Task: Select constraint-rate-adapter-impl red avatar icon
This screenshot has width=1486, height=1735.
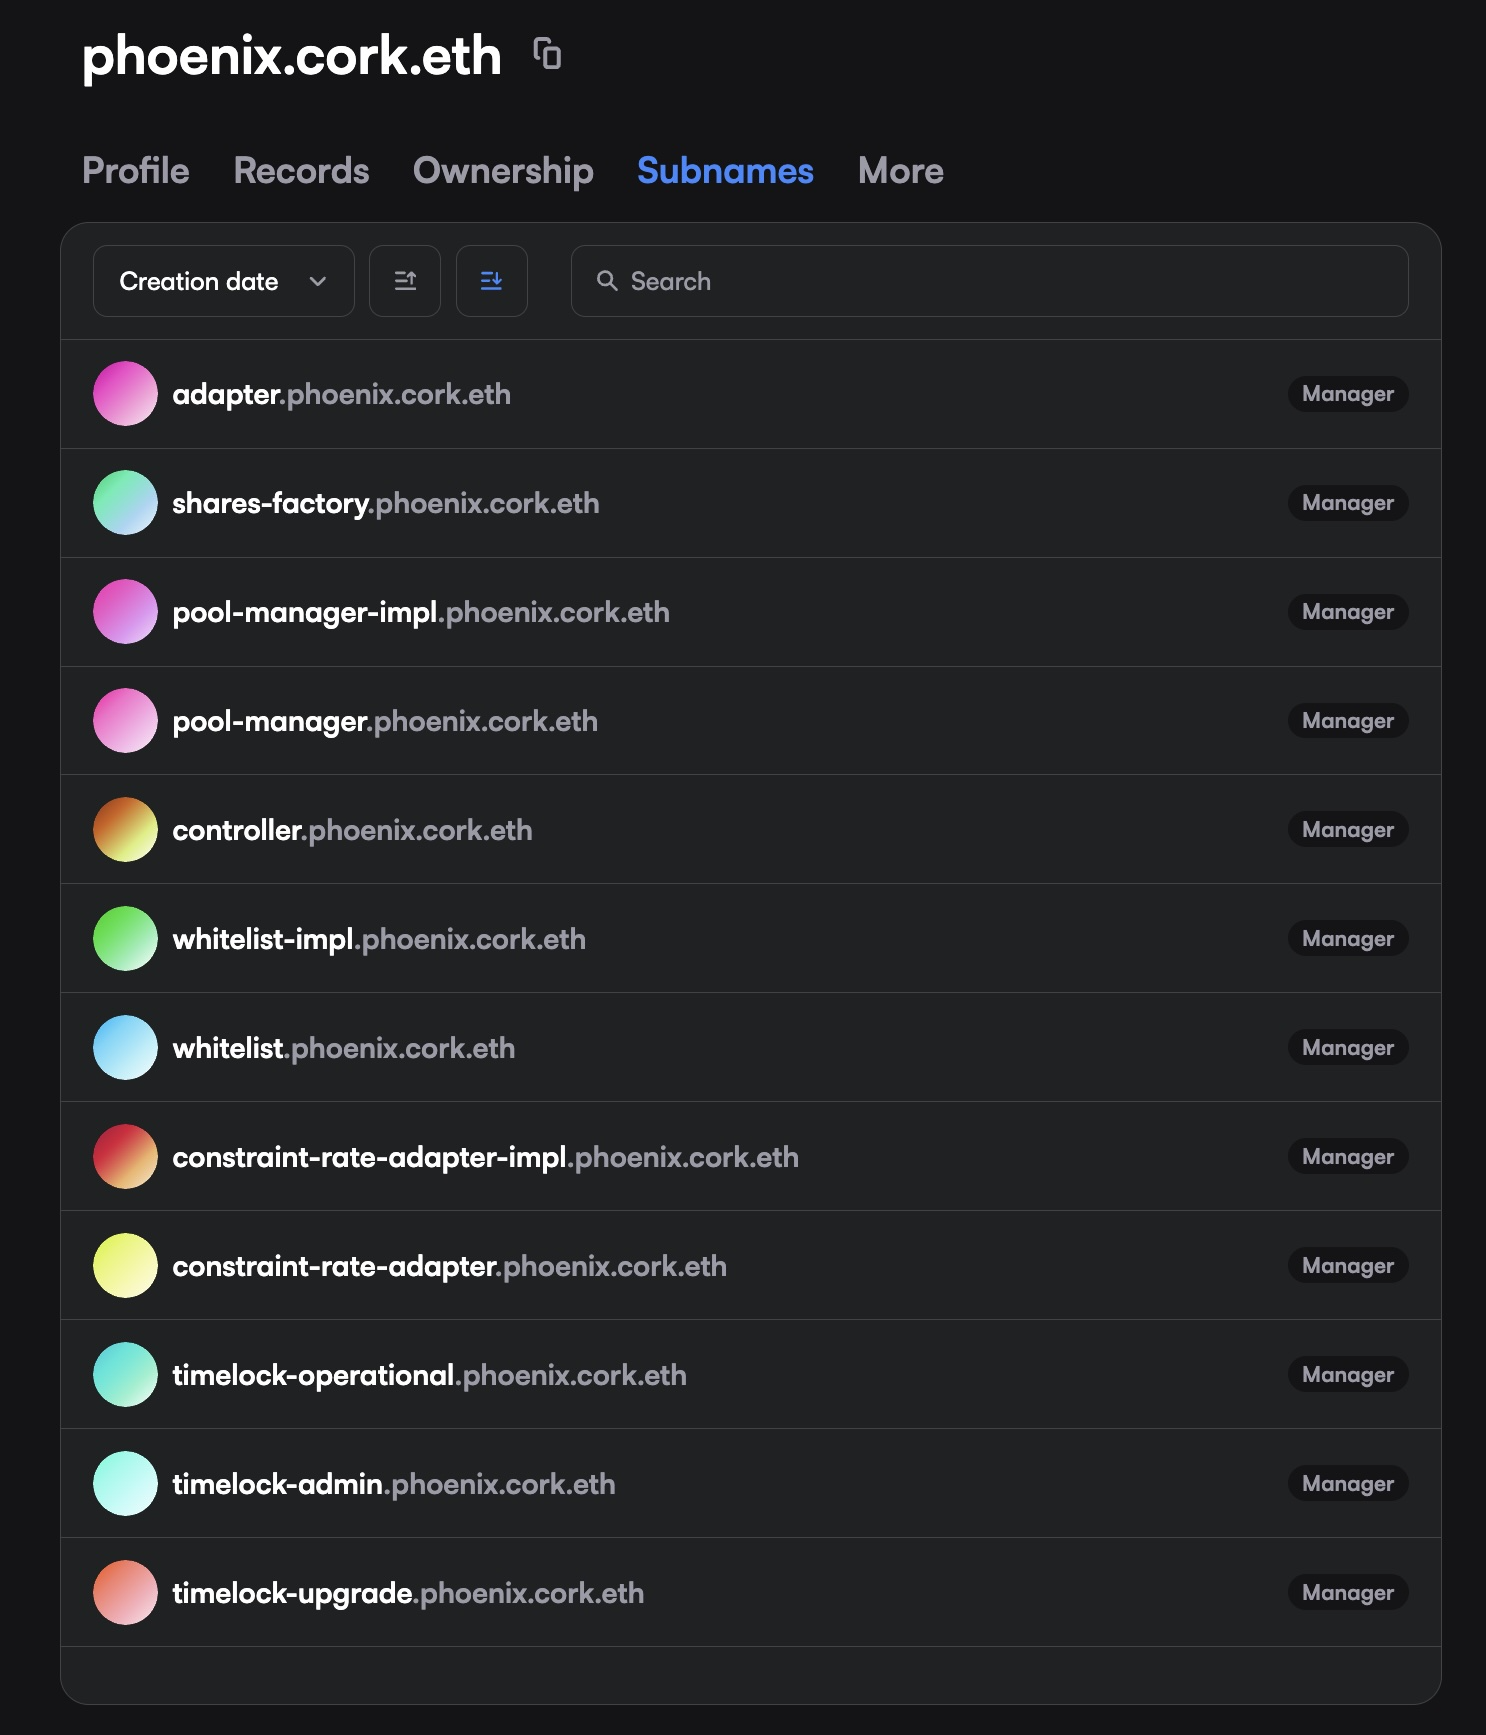Action: pos(125,1157)
